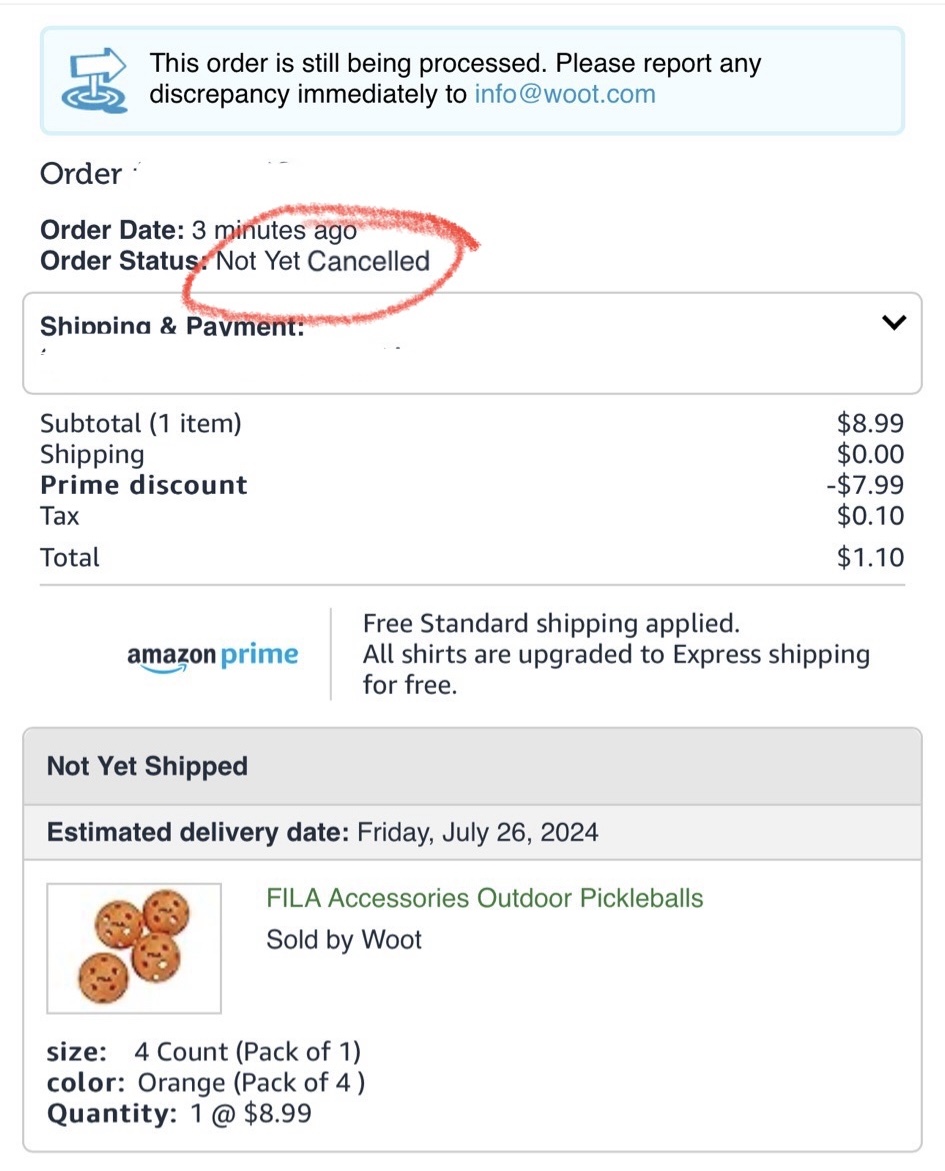Open the info@woot.com email link
Image resolution: width=945 pixels, height=1171 pixels.
point(565,94)
